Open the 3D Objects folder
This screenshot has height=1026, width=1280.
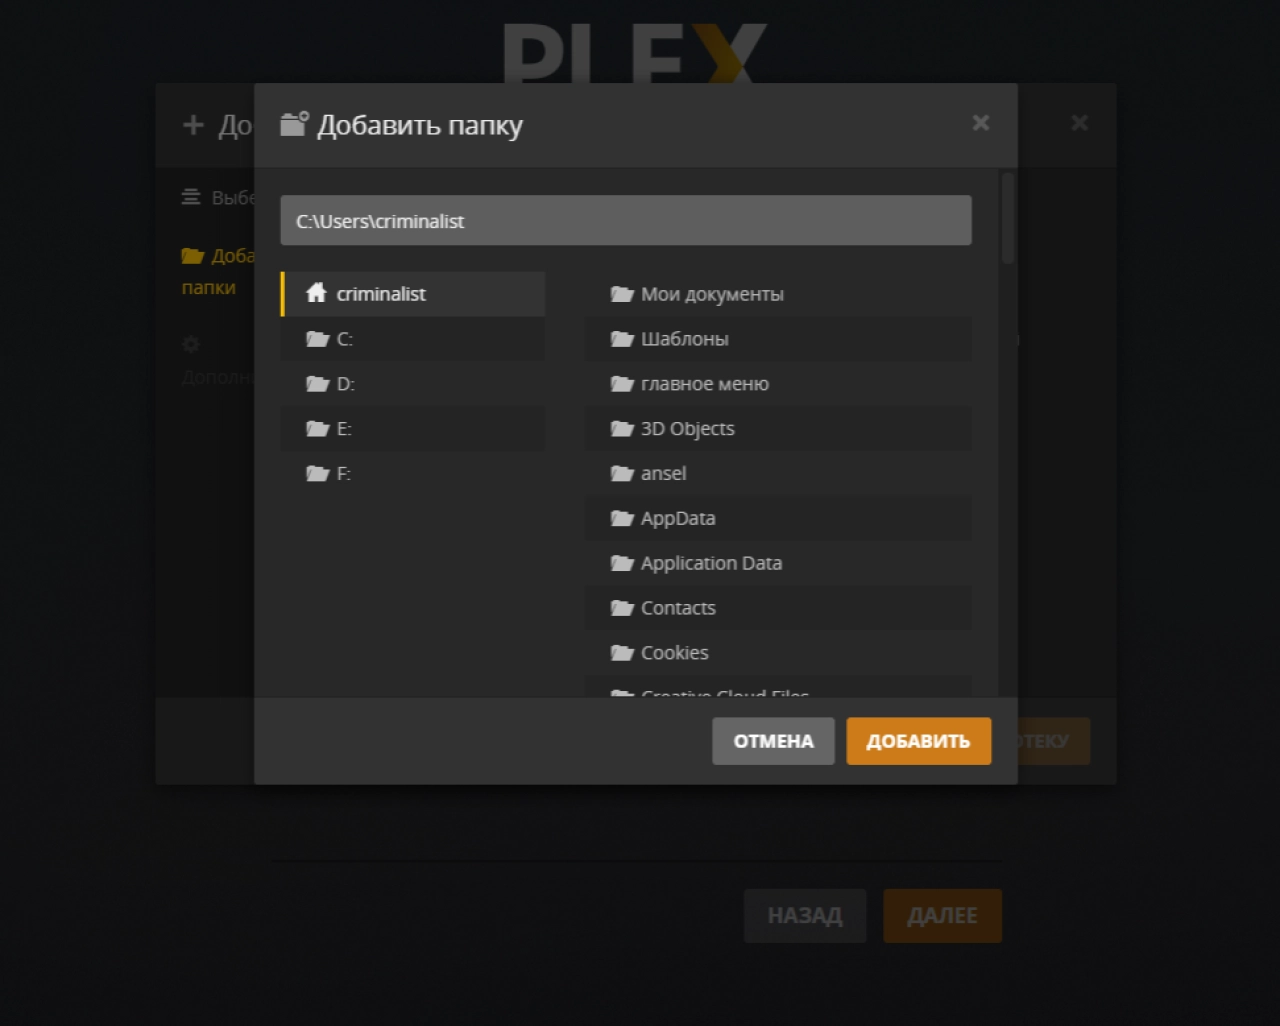(x=778, y=429)
